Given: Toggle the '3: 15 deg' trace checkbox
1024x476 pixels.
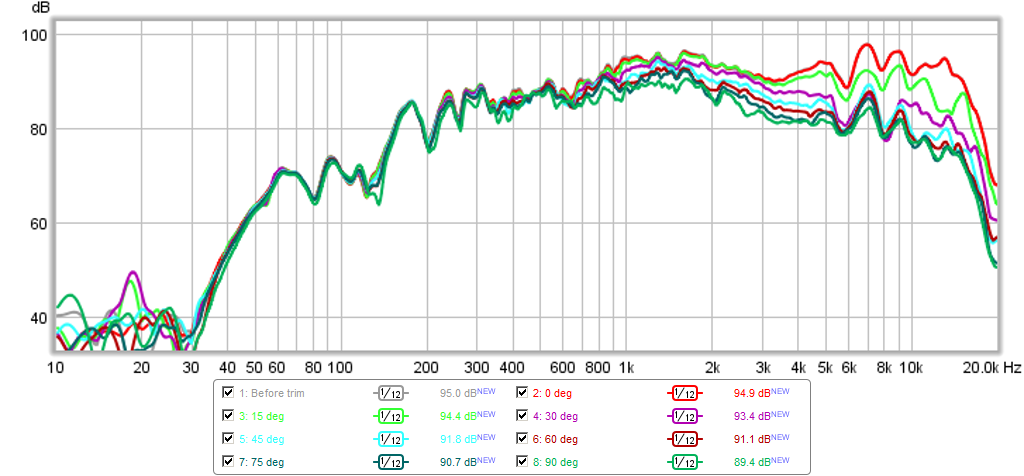Looking at the screenshot, I should click(228, 416).
